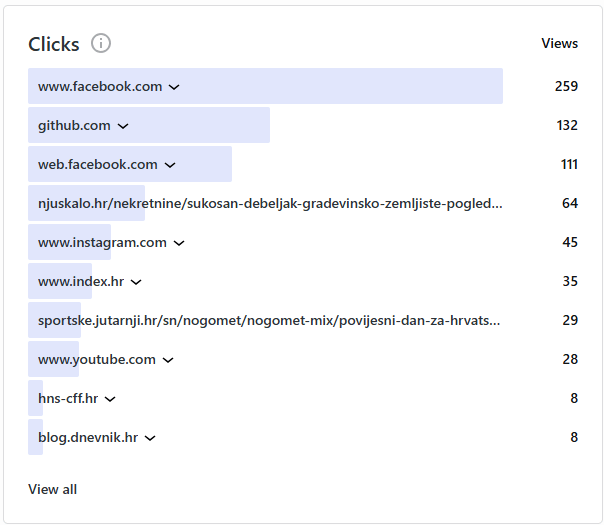The width and height of the screenshot is (604, 525).
Task: Click the 259 views count
Action: [566, 87]
